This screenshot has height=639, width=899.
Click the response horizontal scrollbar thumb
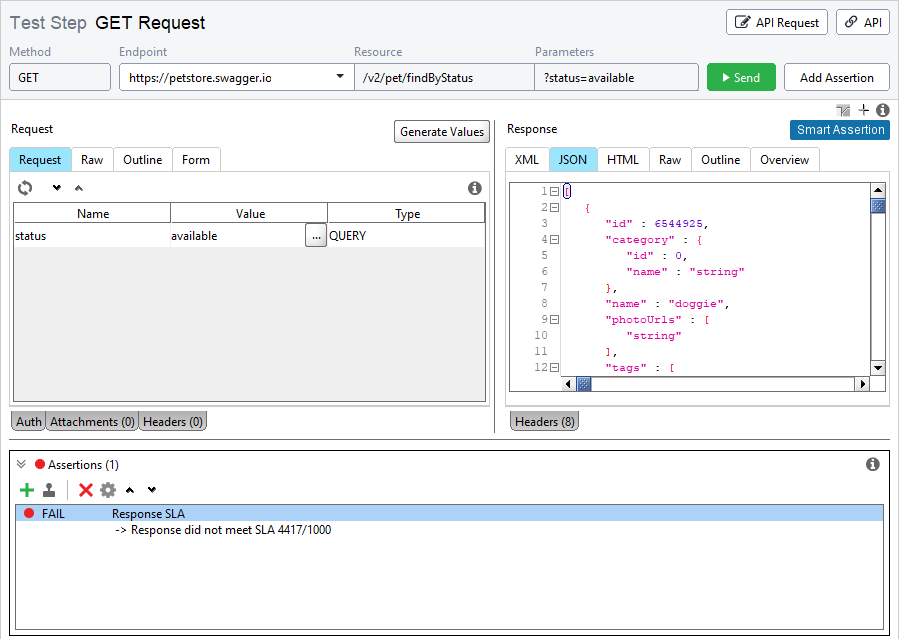point(584,384)
